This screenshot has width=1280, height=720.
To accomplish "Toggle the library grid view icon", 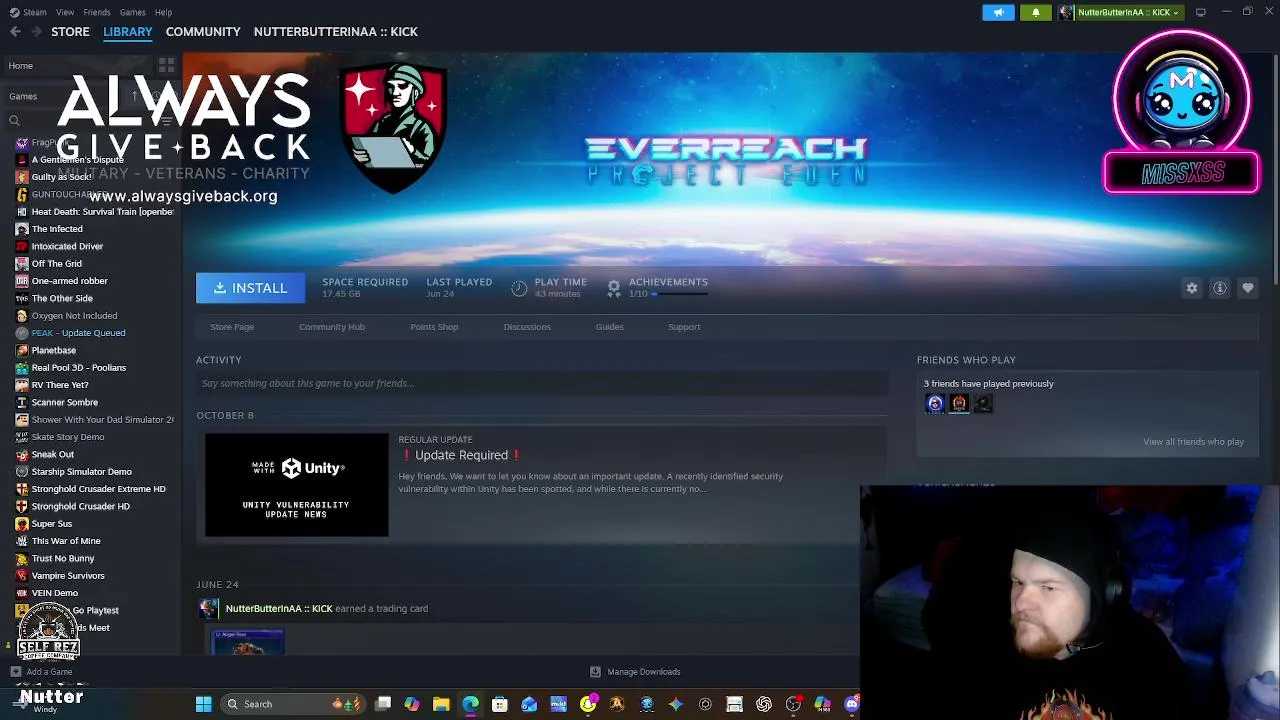I will pyautogui.click(x=166, y=65).
